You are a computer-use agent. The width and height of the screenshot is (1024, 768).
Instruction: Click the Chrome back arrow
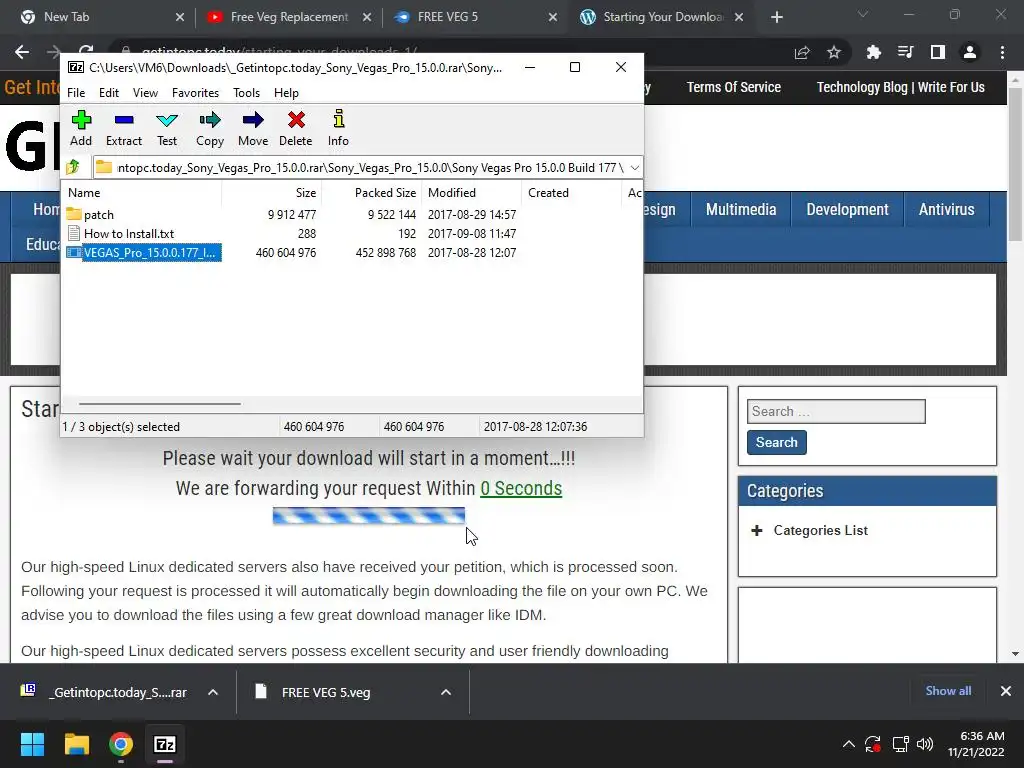click(22, 52)
